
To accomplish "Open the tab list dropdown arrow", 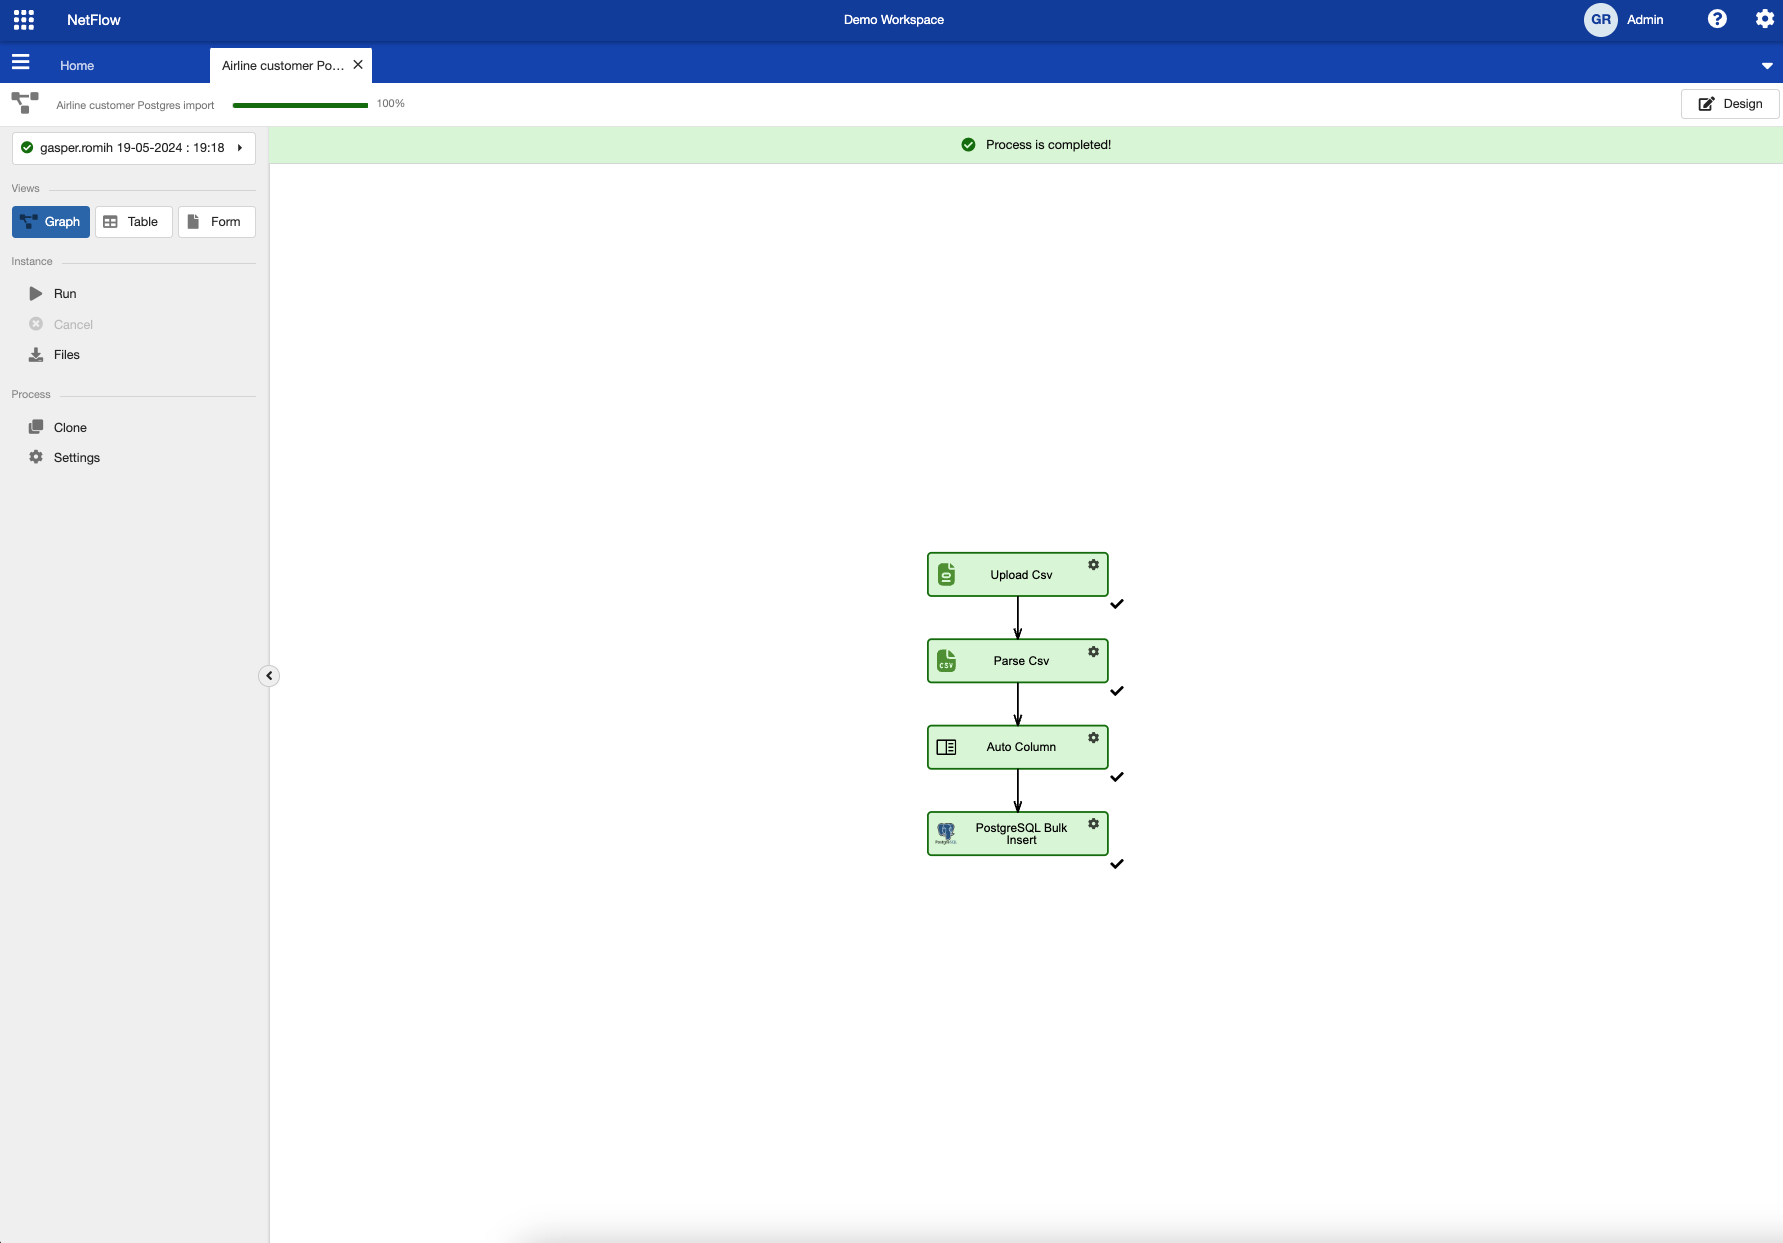I will point(1767,66).
